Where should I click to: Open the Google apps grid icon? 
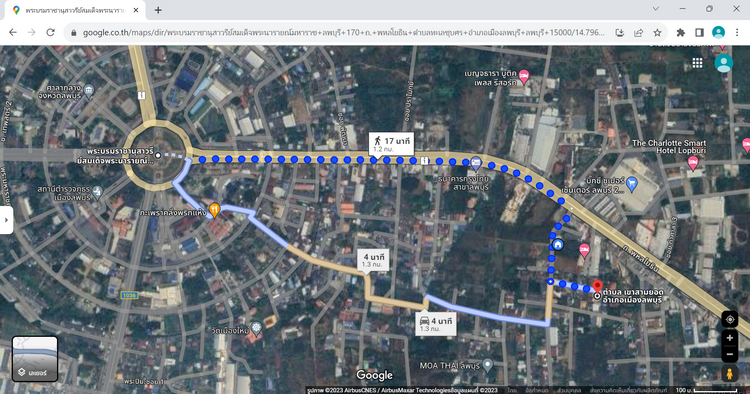point(697,63)
